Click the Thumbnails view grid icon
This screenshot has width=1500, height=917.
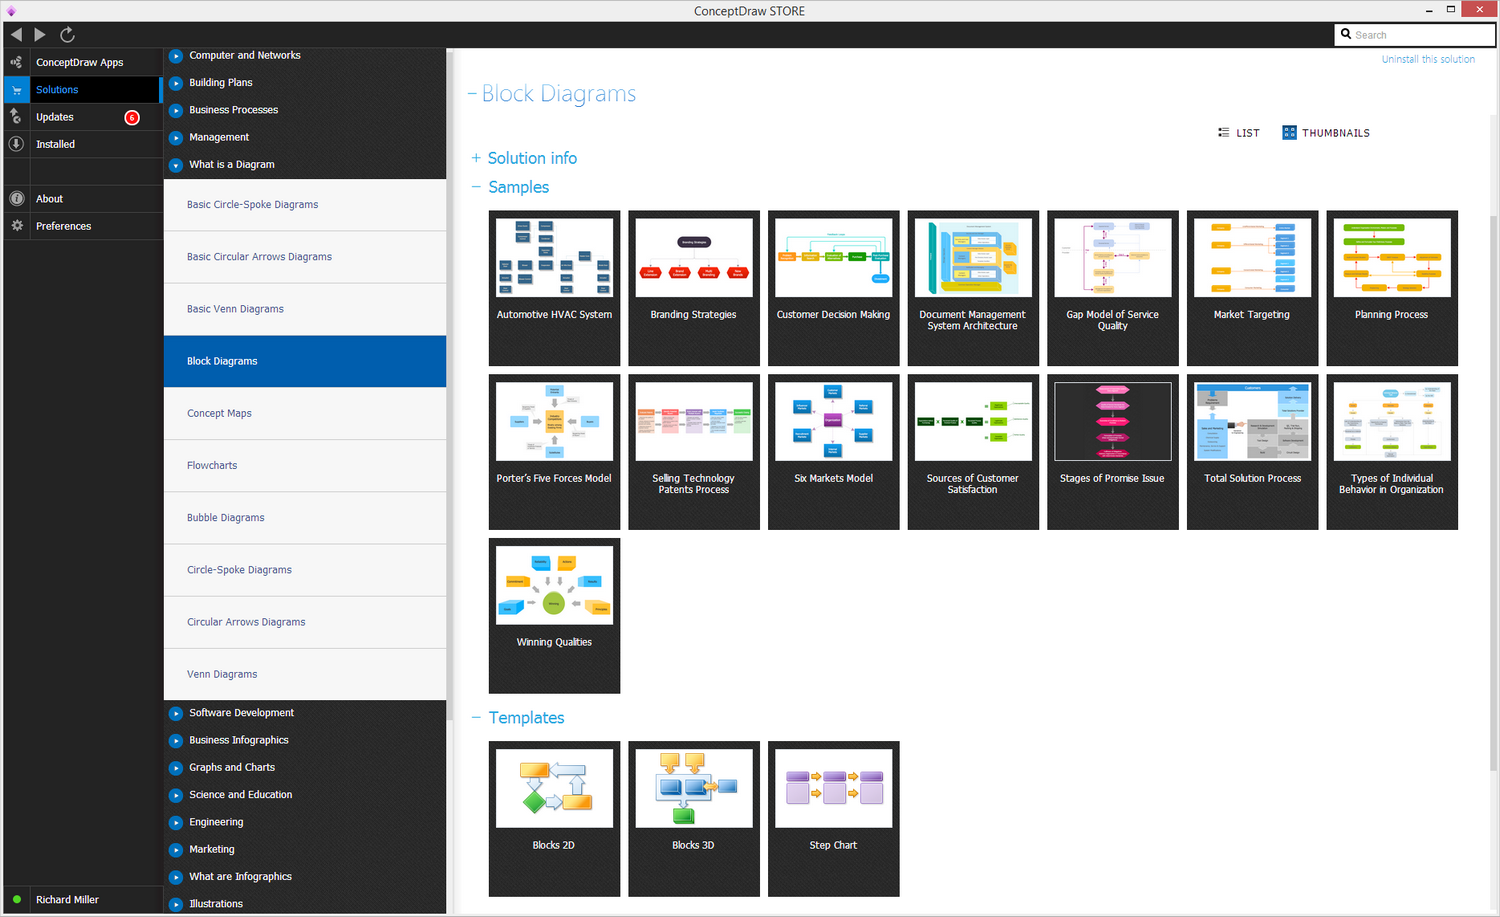[1290, 132]
